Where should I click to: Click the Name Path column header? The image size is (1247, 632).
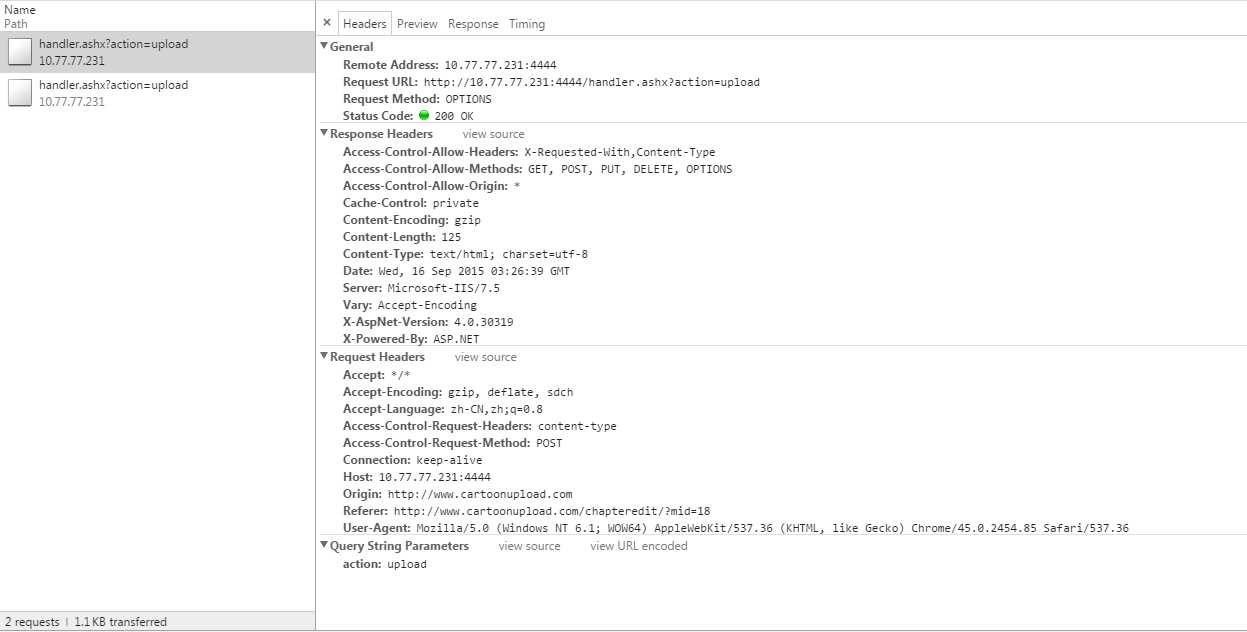[x=20, y=16]
